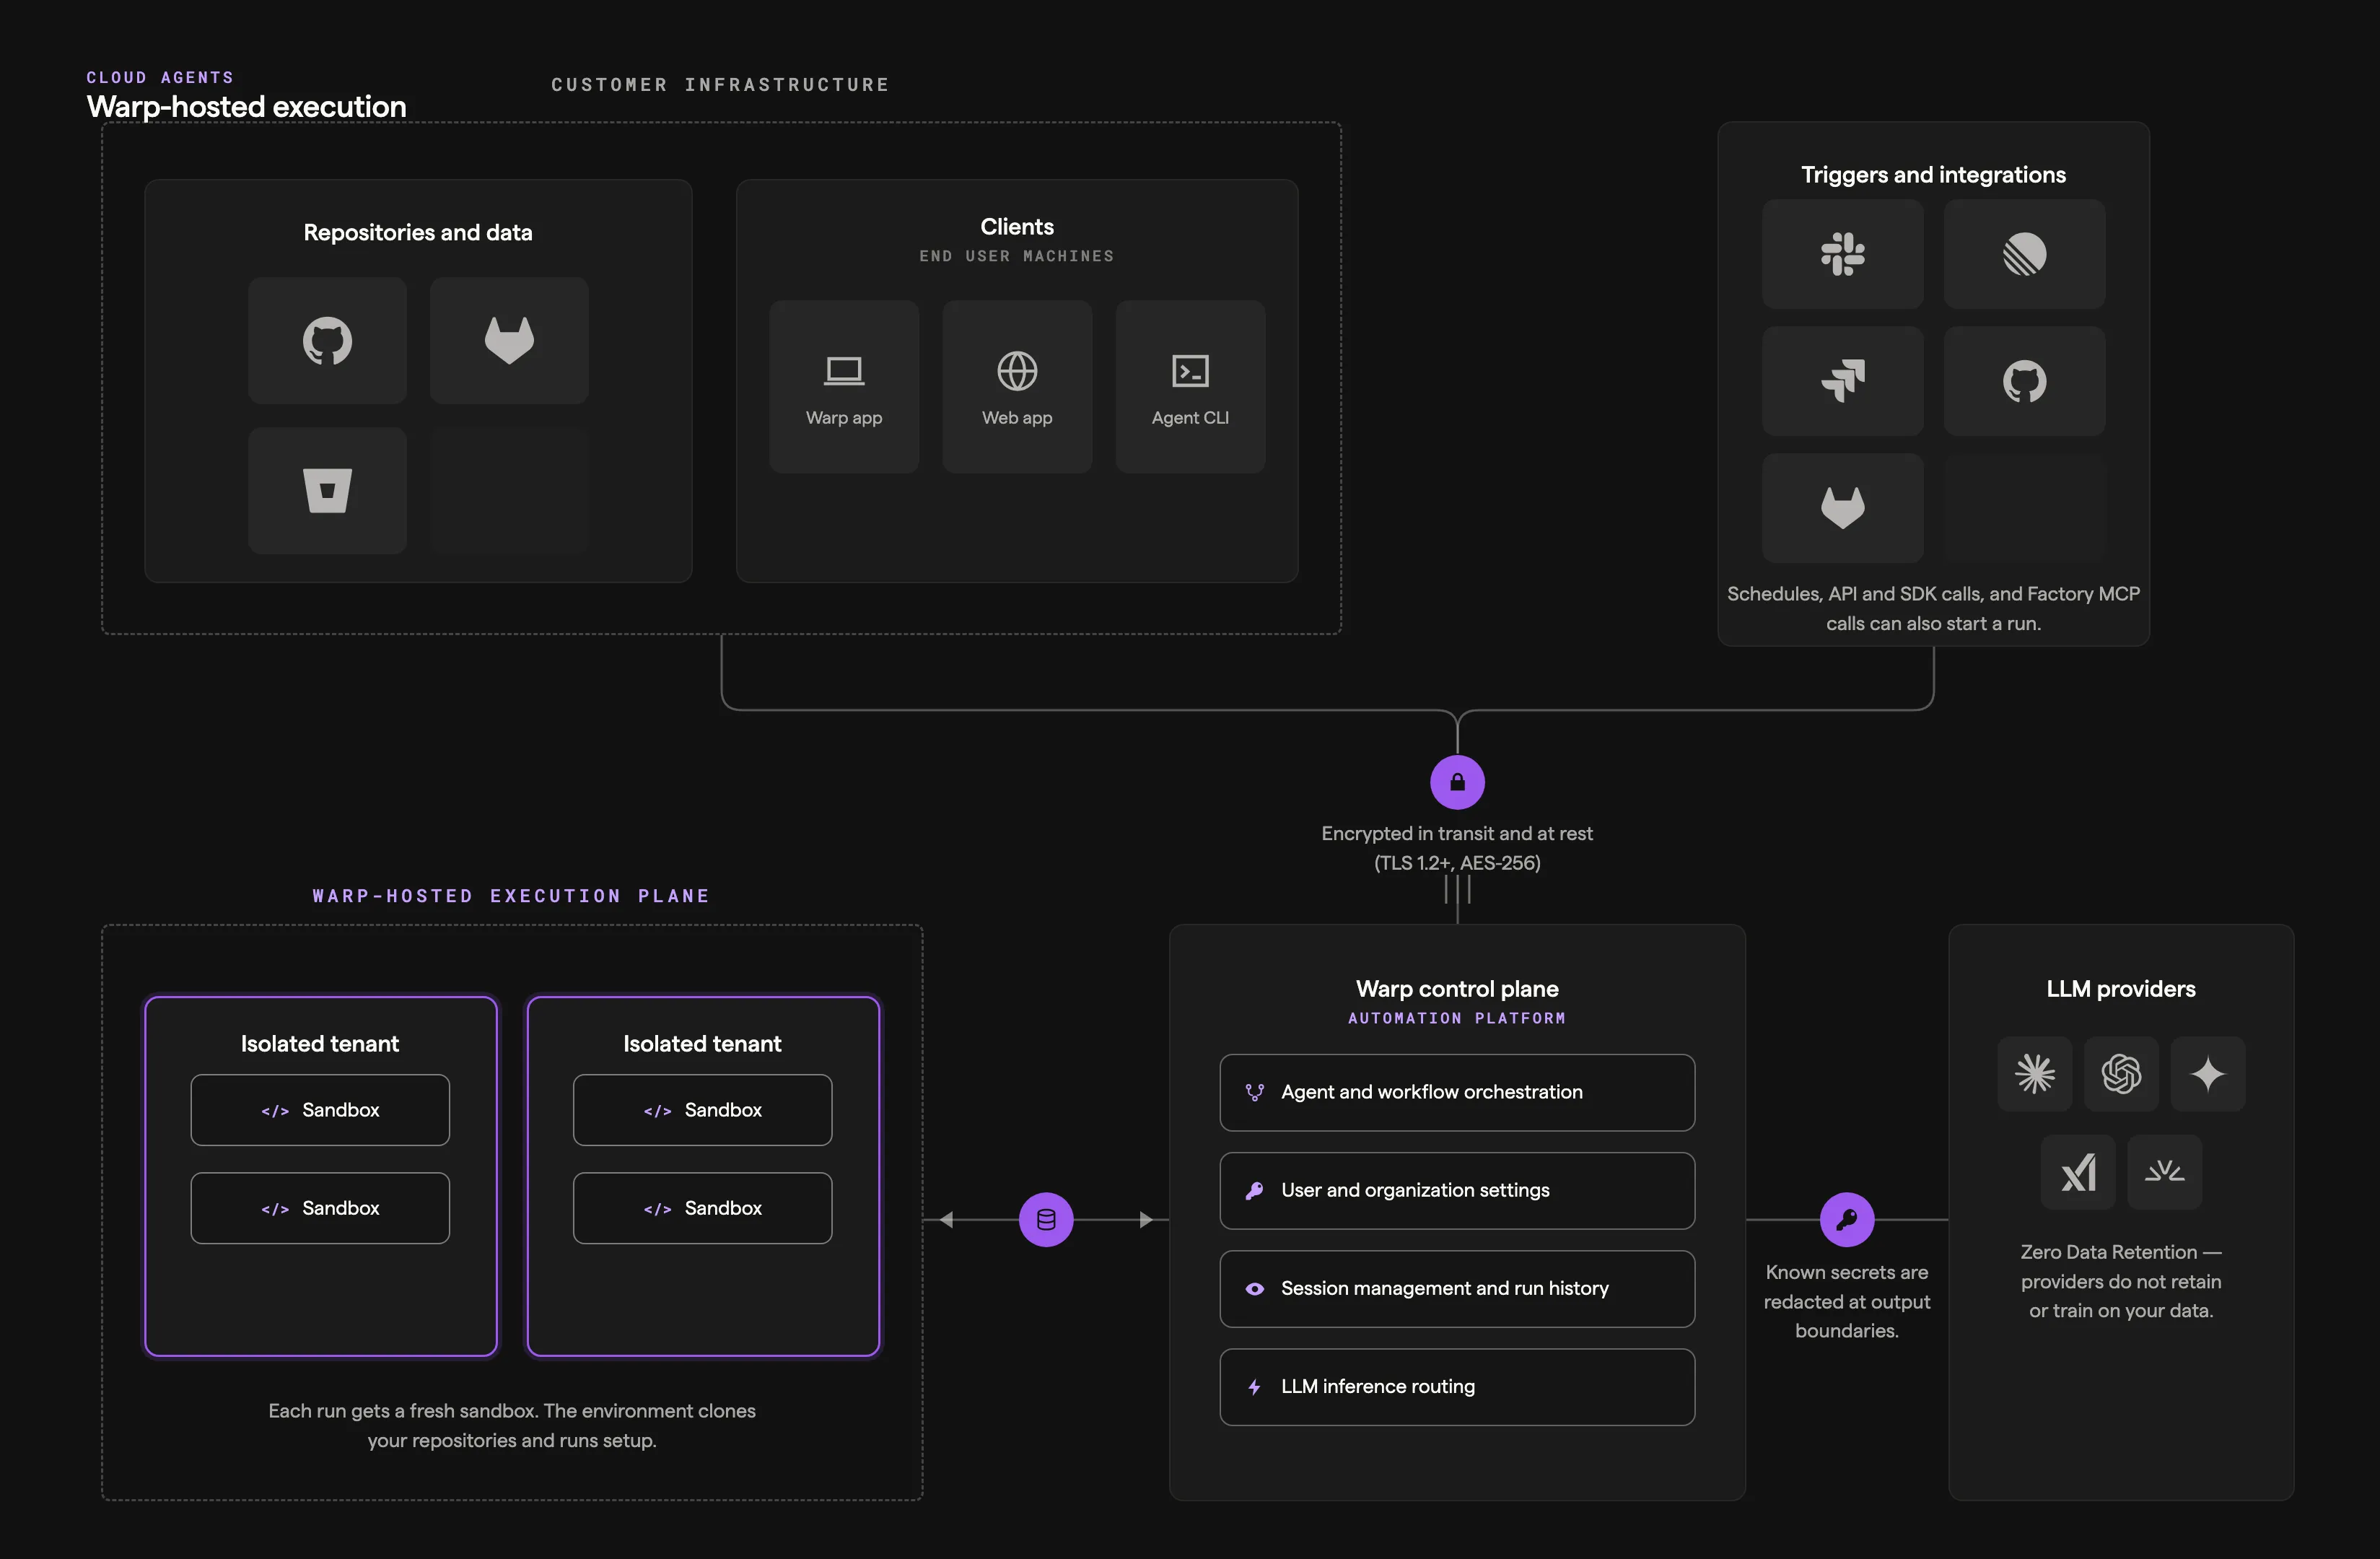Screen dimensions: 2380x1559
Task: Click the Warp control plane title
Action: click(x=1457, y=988)
